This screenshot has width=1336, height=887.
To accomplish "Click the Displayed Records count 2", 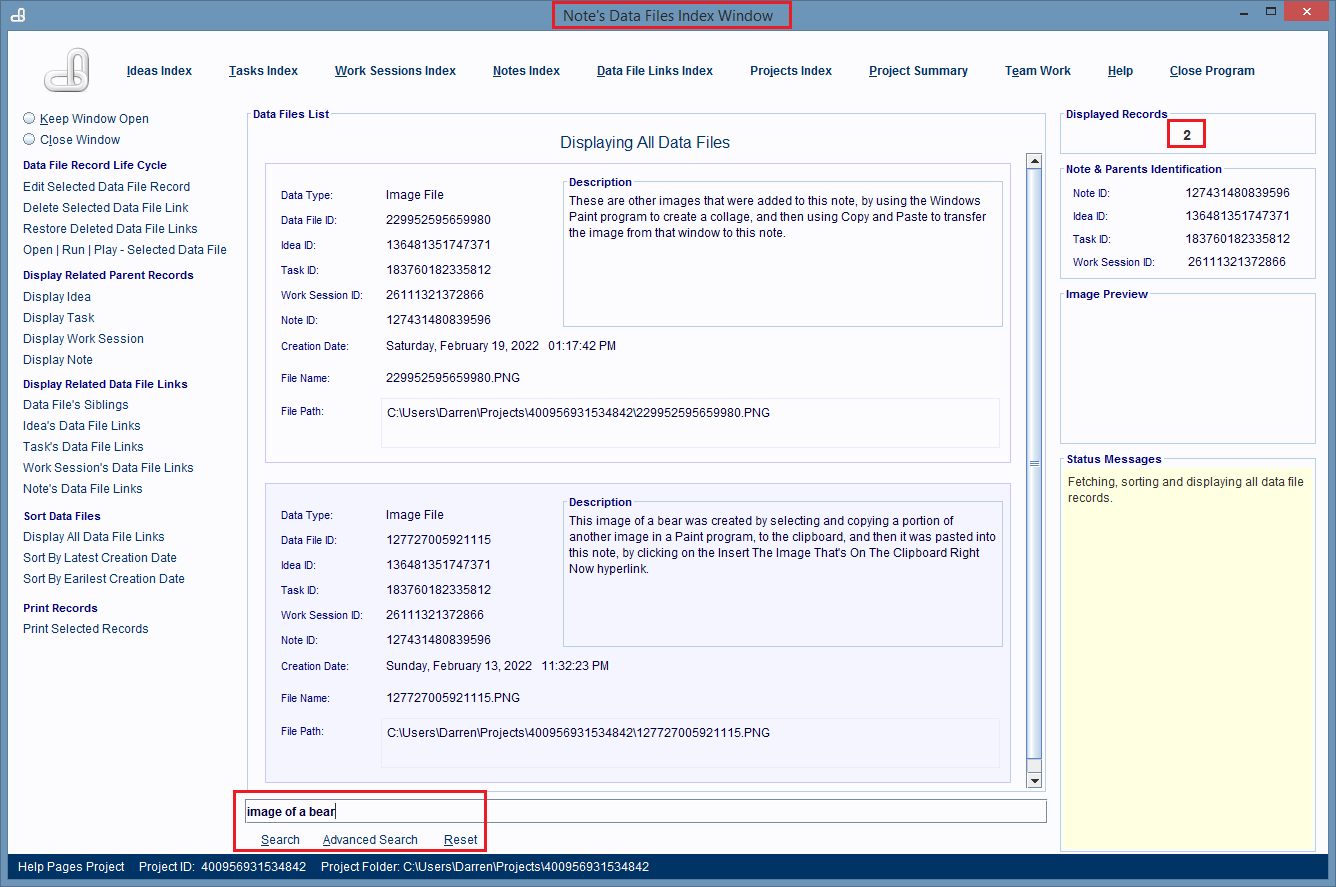I will point(1187,134).
